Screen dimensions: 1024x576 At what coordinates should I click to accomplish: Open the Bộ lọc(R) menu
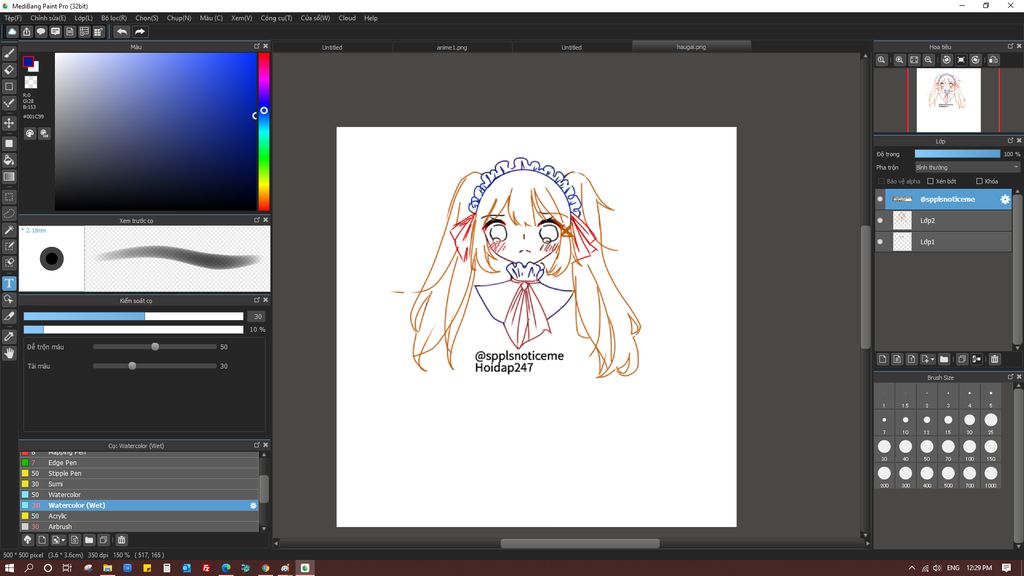pos(114,18)
